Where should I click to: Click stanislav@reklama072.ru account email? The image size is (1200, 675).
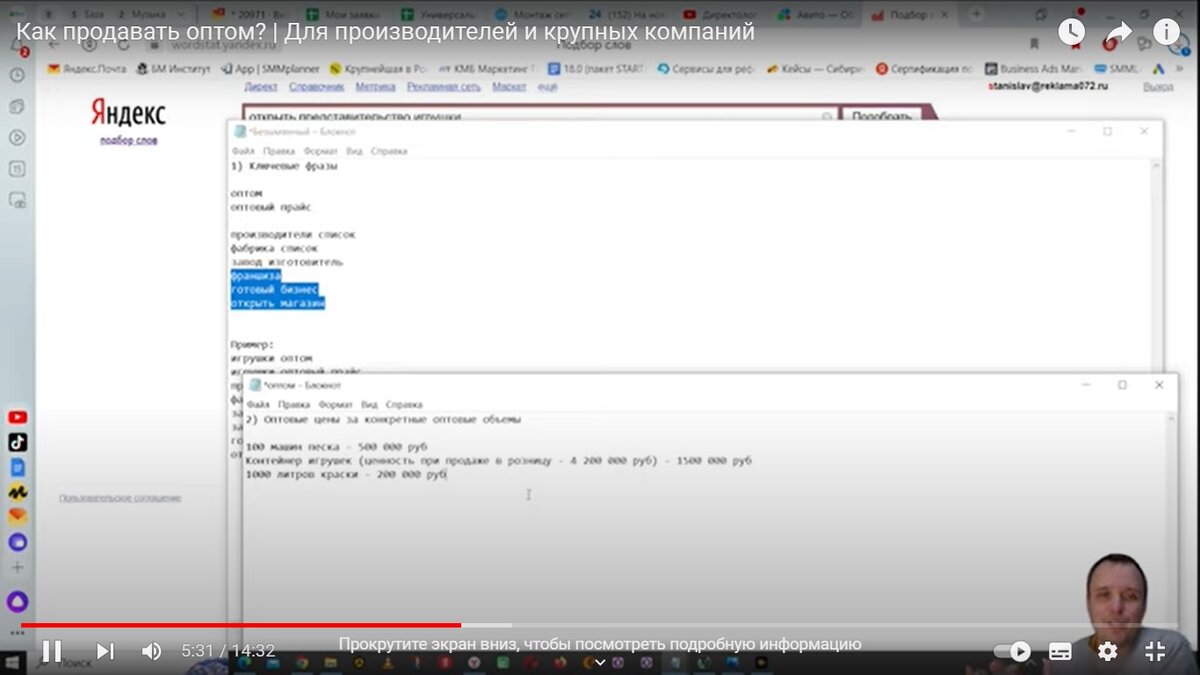pos(1048,87)
